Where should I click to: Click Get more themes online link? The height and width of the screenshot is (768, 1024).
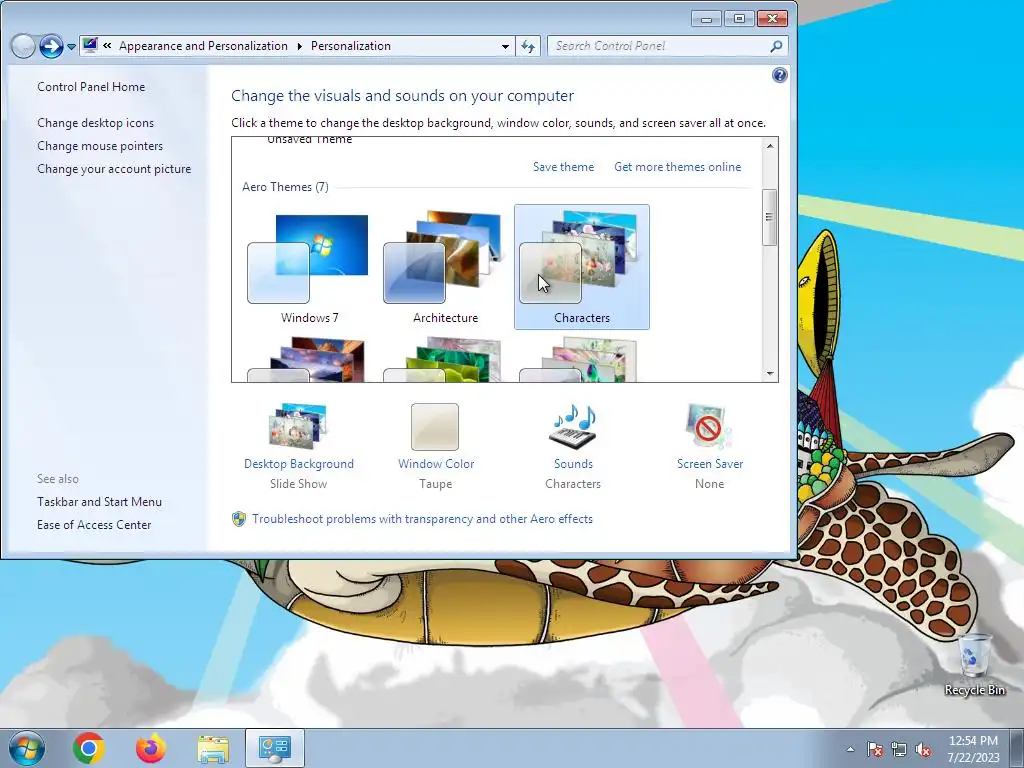677,167
